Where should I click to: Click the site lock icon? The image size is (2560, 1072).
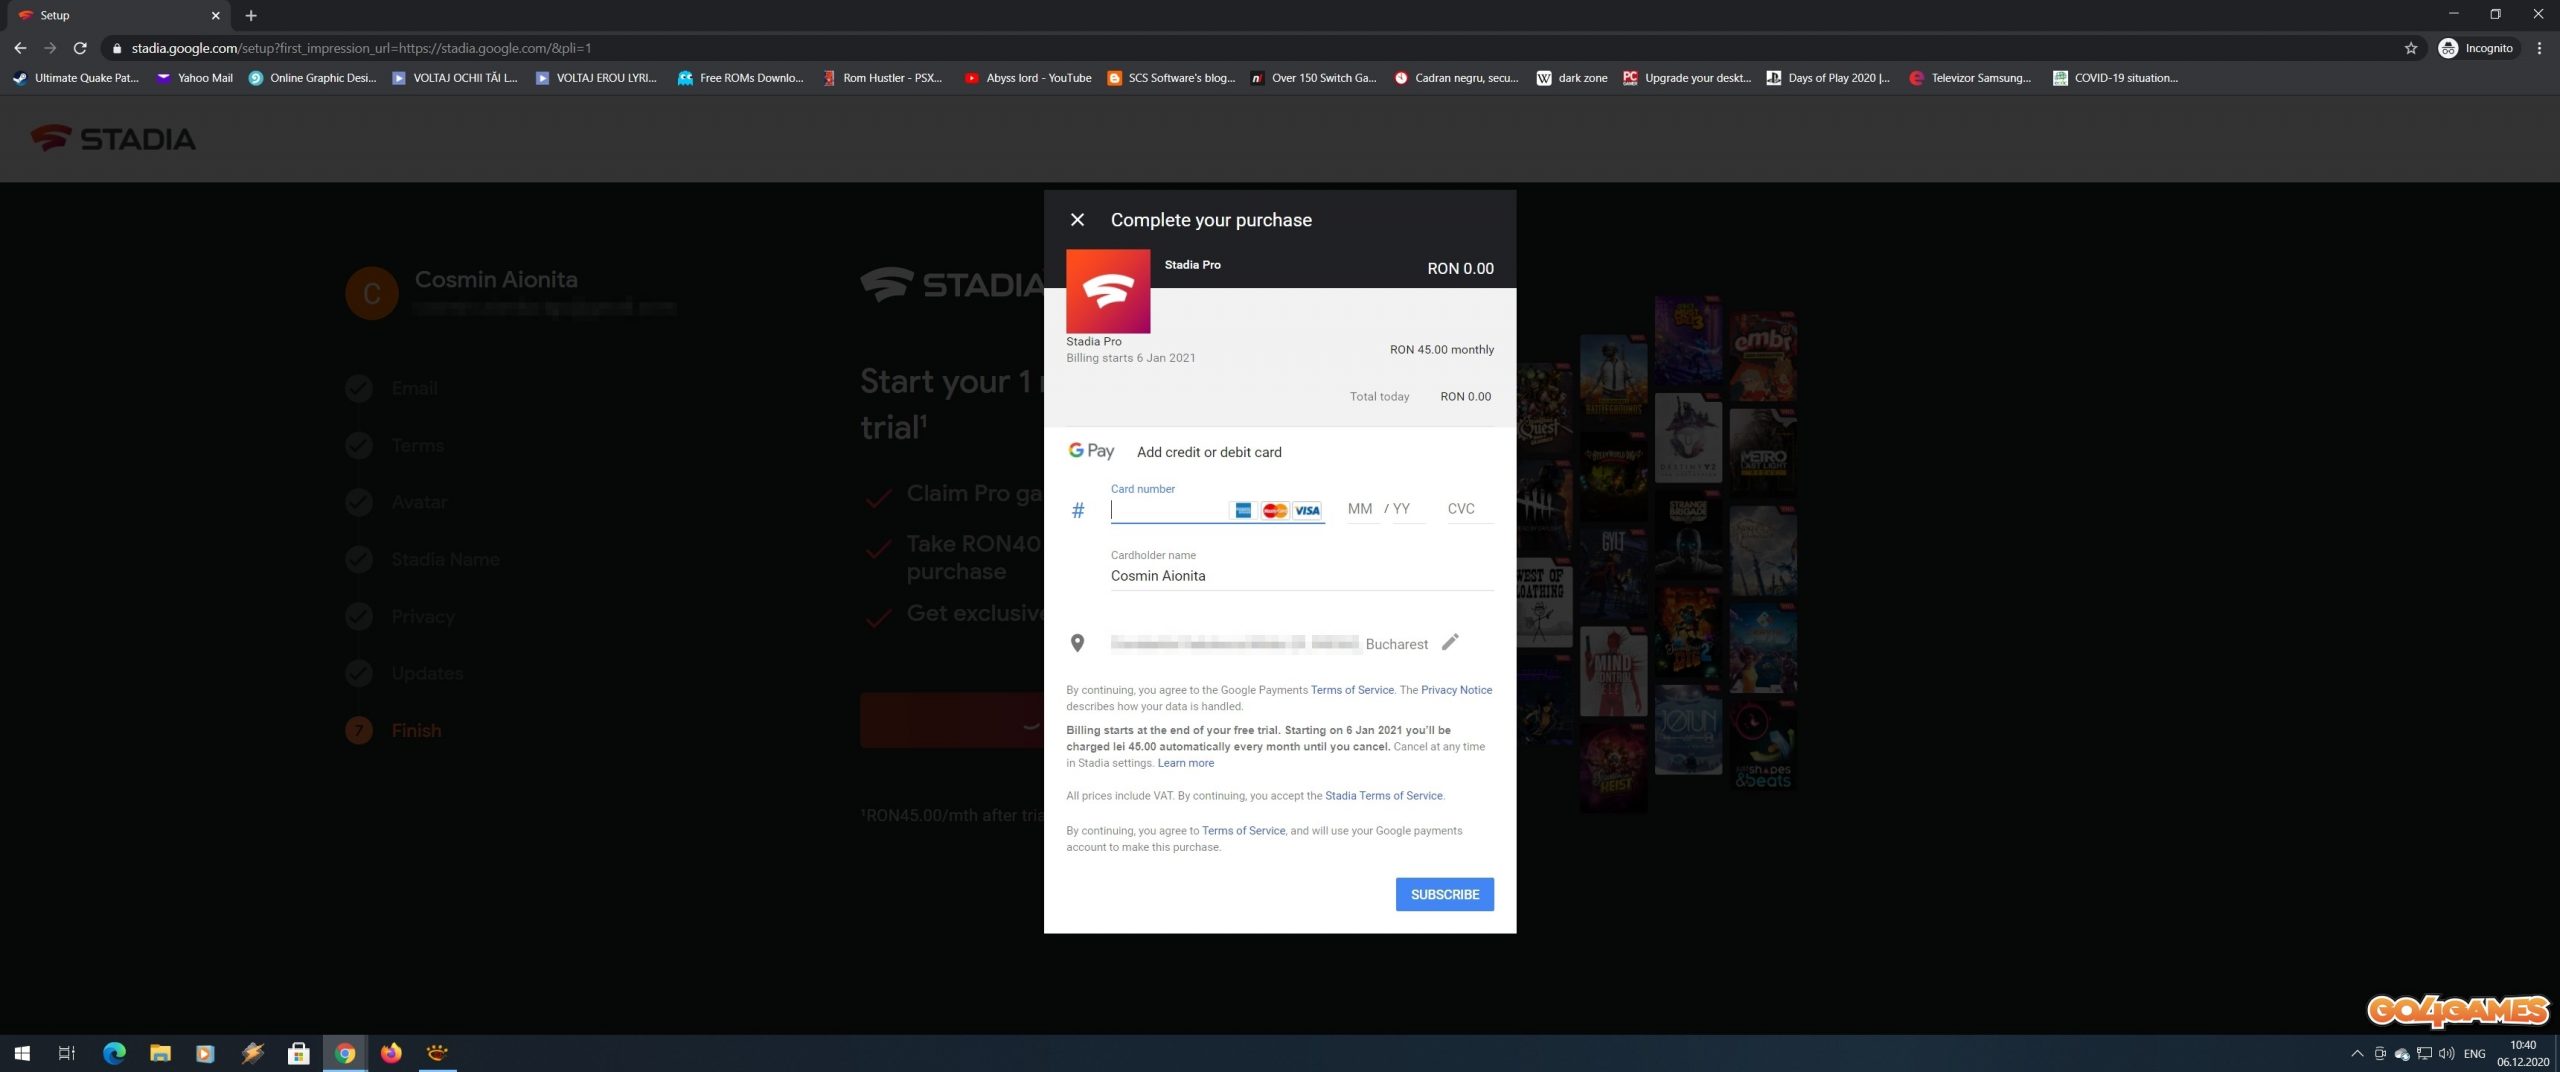click(x=116, y=48)
